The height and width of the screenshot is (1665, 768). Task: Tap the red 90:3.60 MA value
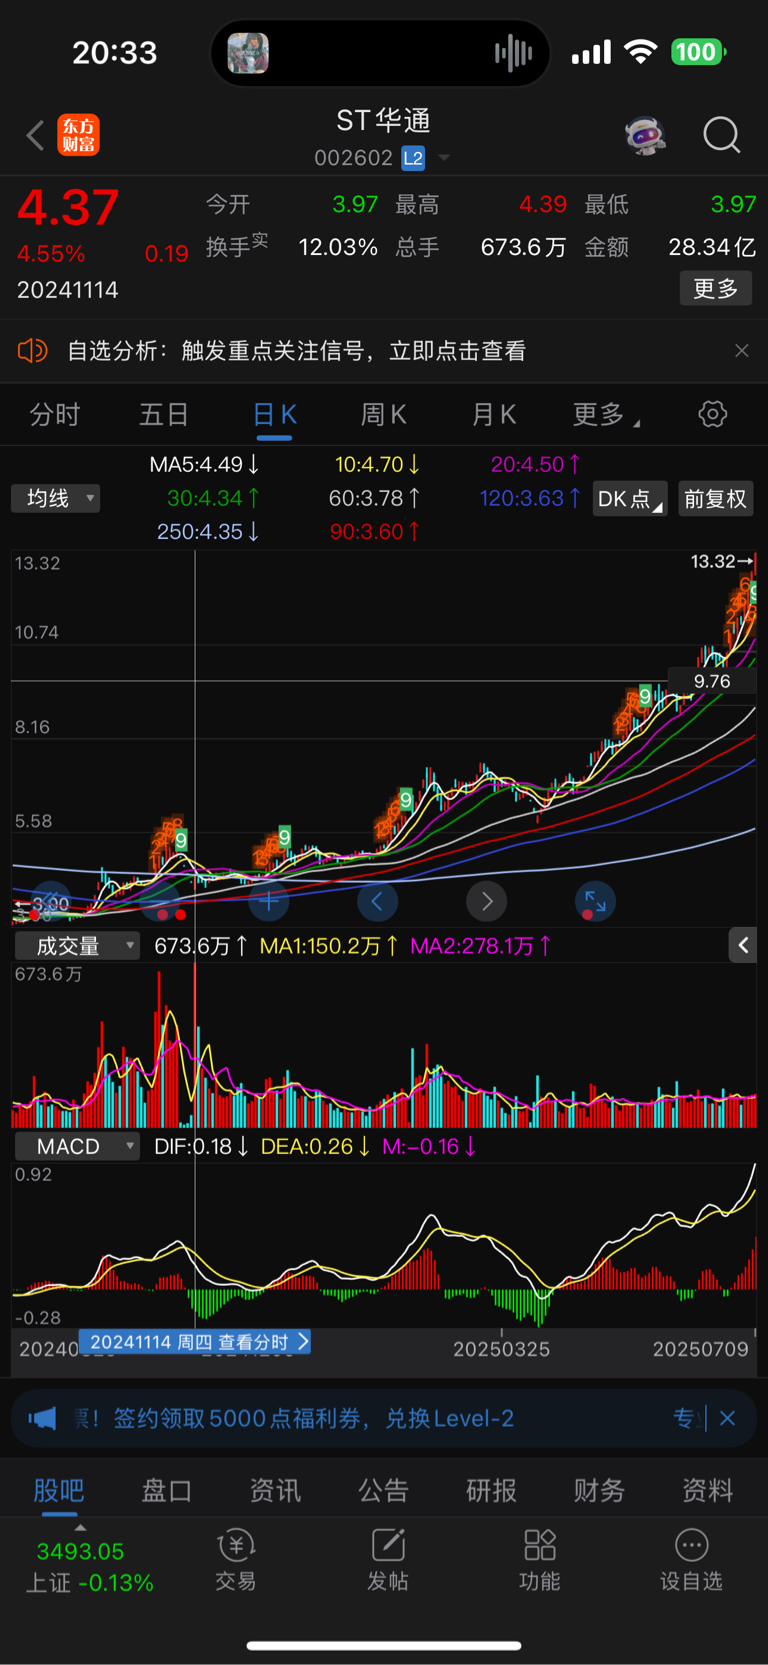[375, 531]
